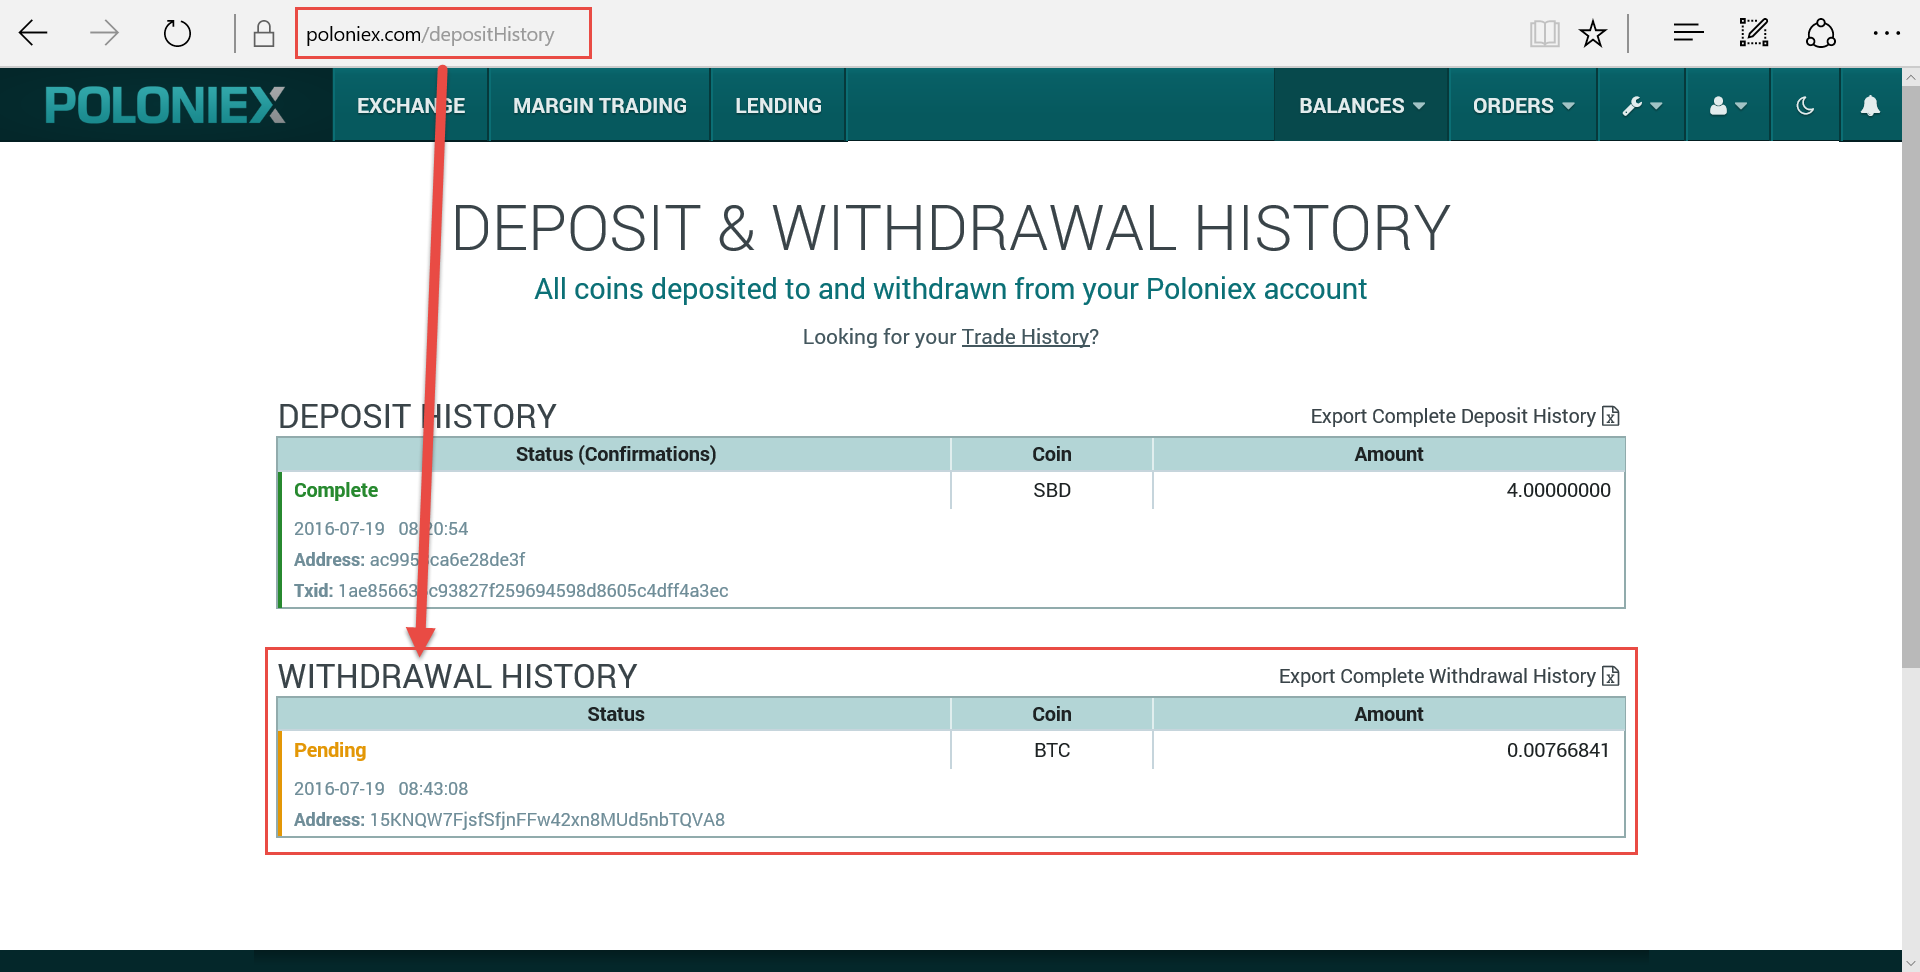
Task: Reload the page with the refresh icon
Action: point(177,33)
